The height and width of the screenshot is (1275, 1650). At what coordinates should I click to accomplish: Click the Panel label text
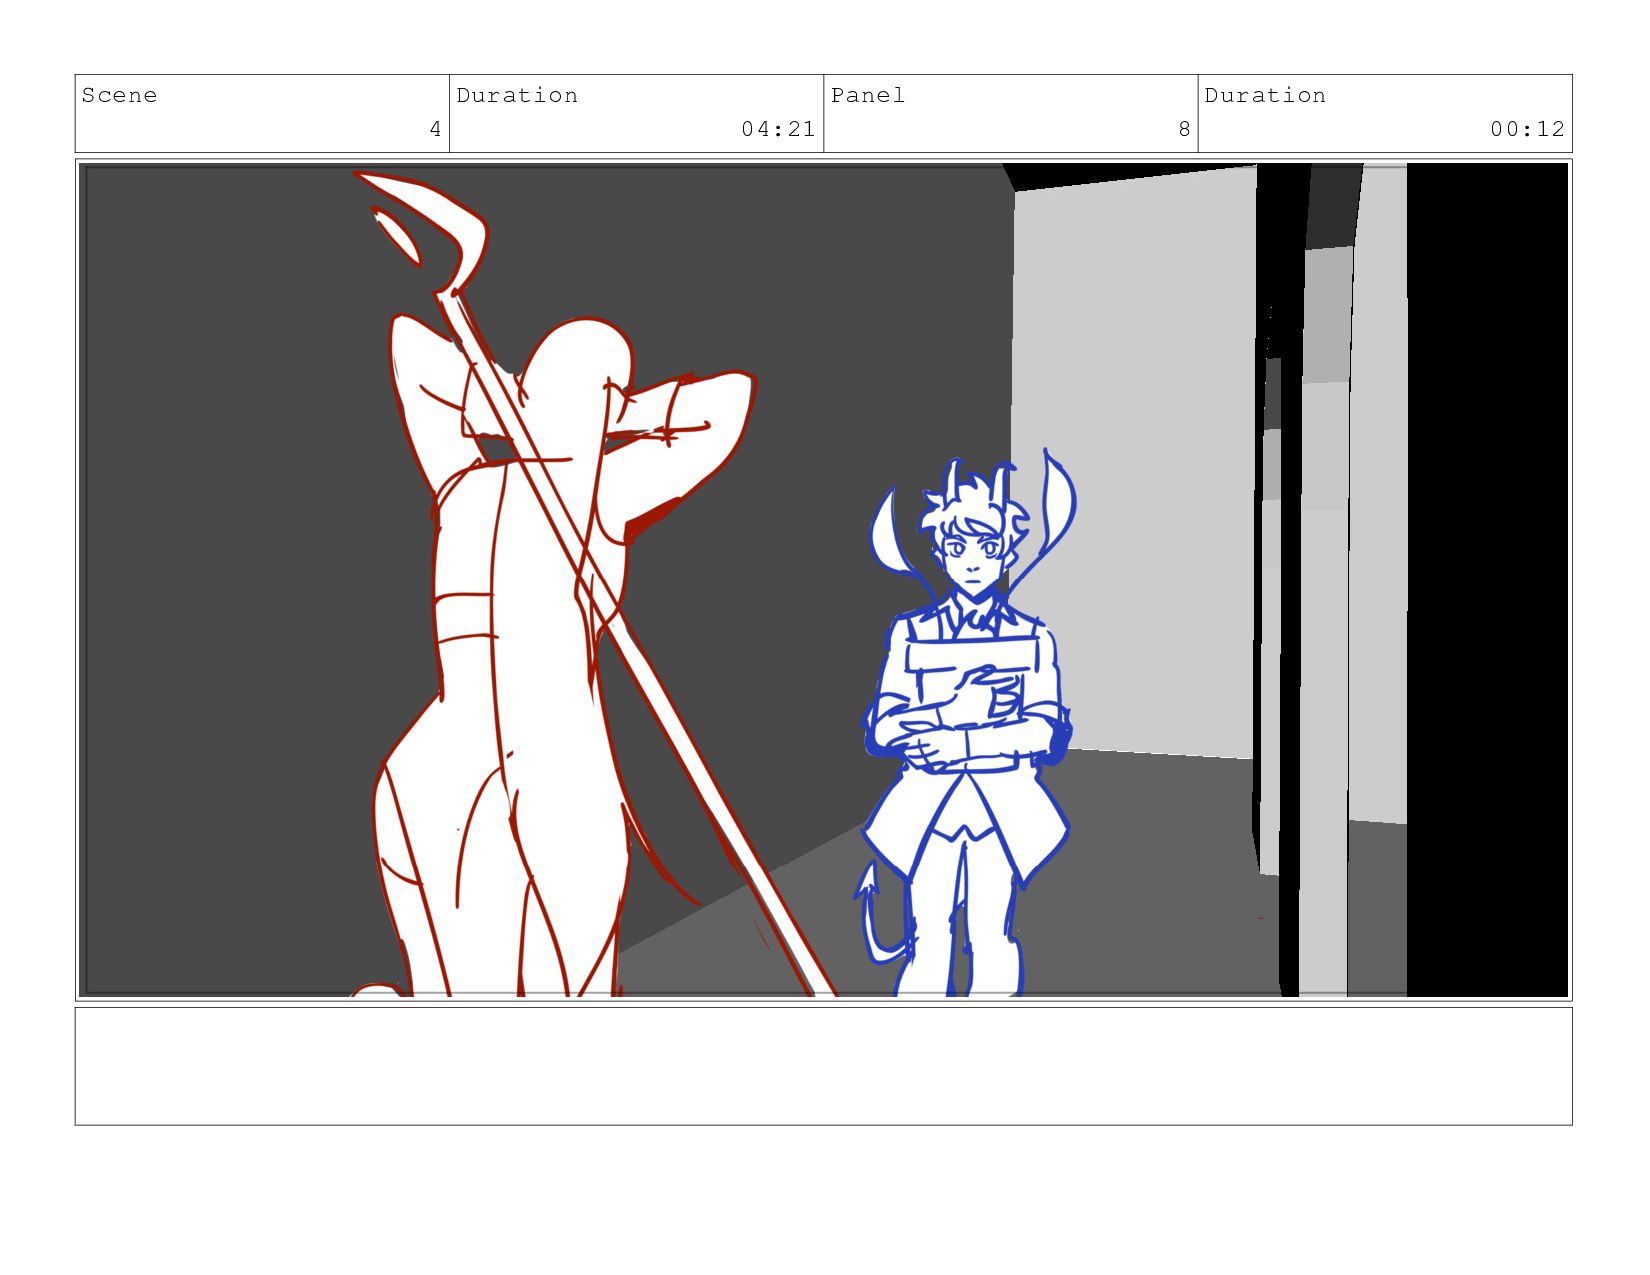point(868,96)
